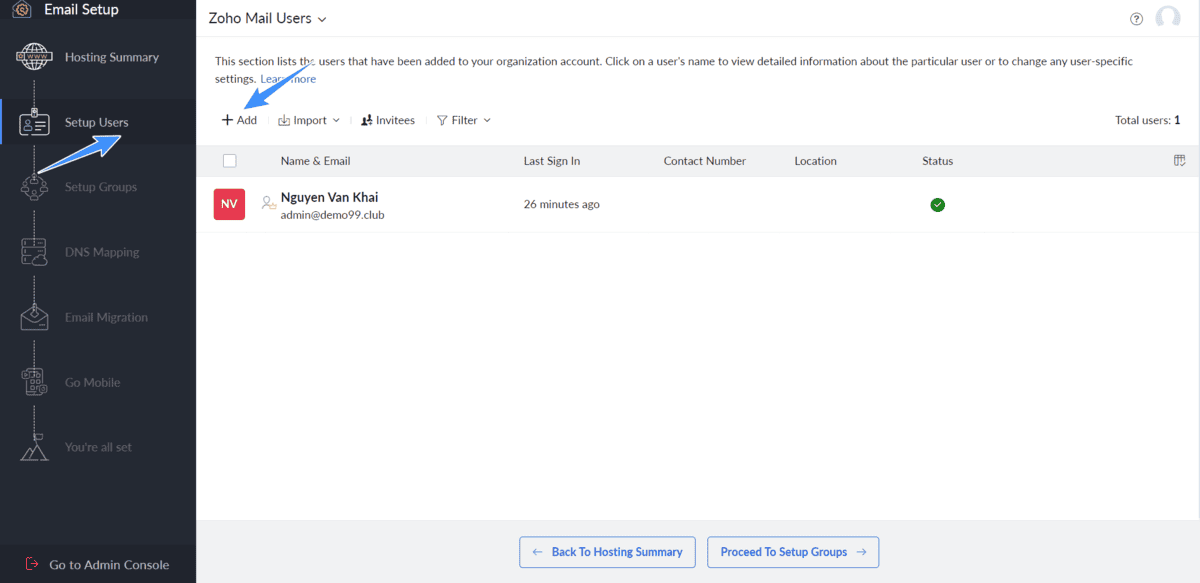
Task: Click the Import download icon
Action: coord(284,120)
